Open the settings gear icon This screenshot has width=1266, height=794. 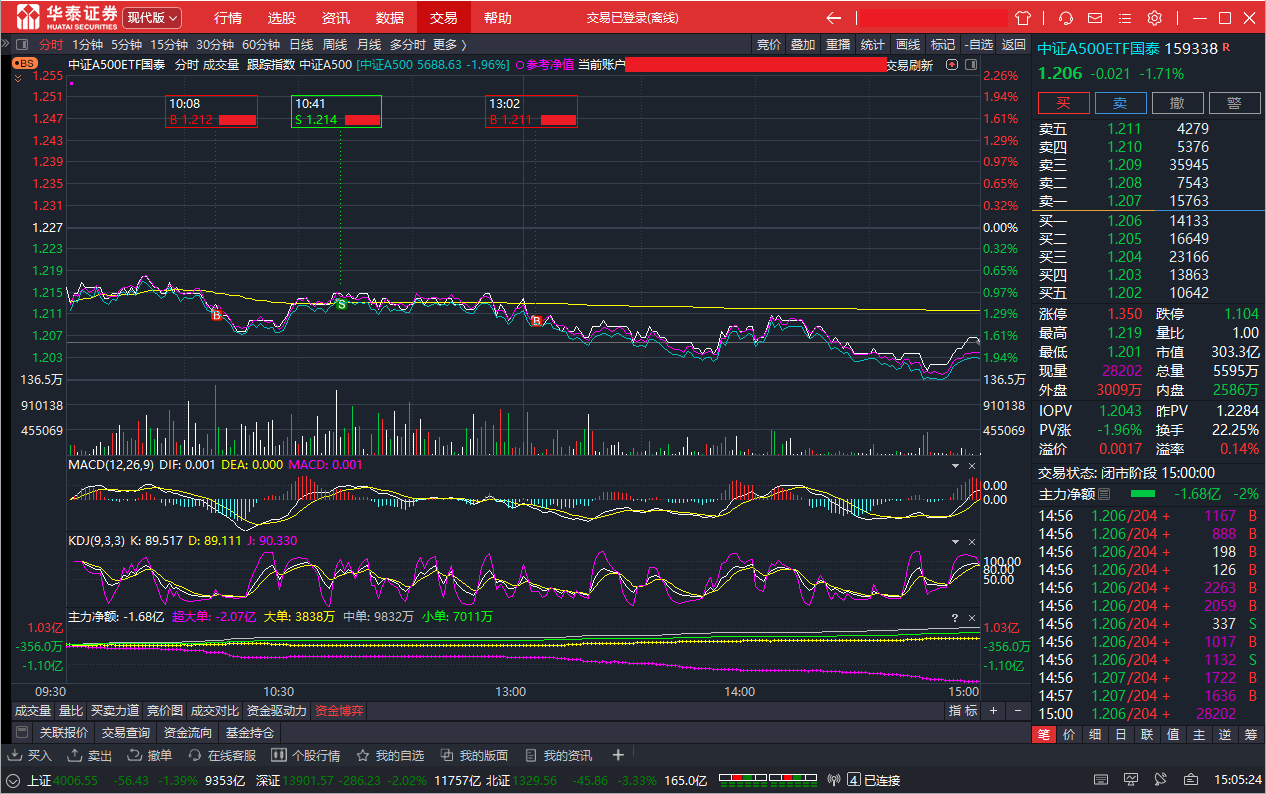coord(1154,18)
